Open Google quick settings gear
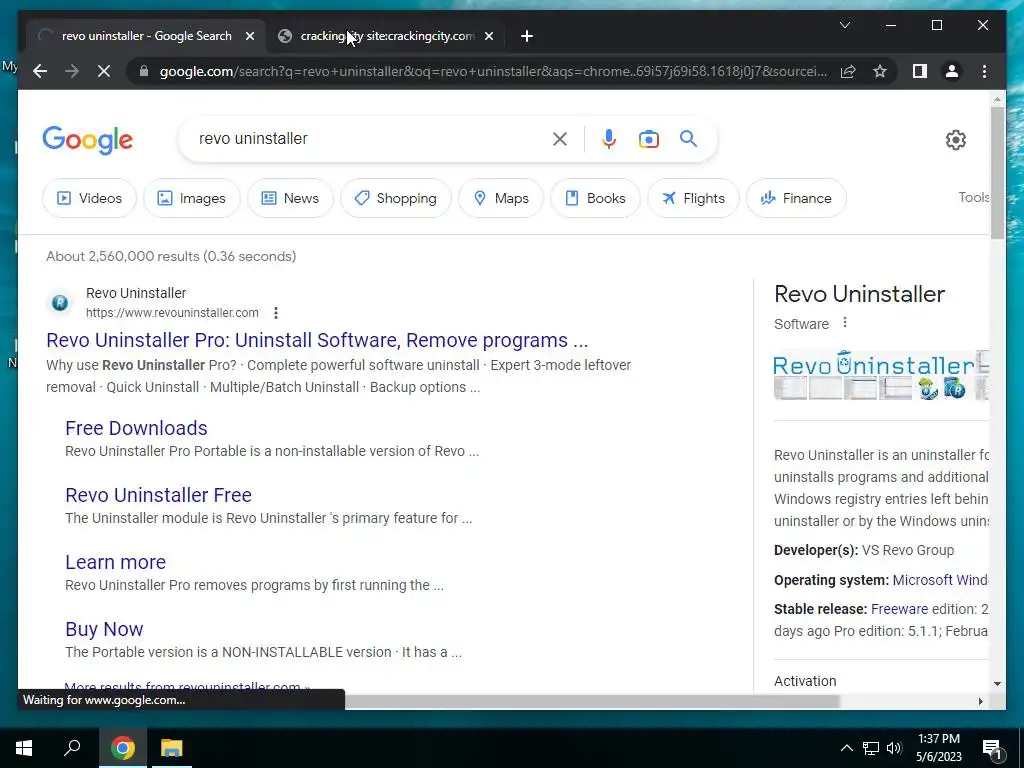Image resolution: width=1024 pixels, height=768 pixels. tap(955, 140)
